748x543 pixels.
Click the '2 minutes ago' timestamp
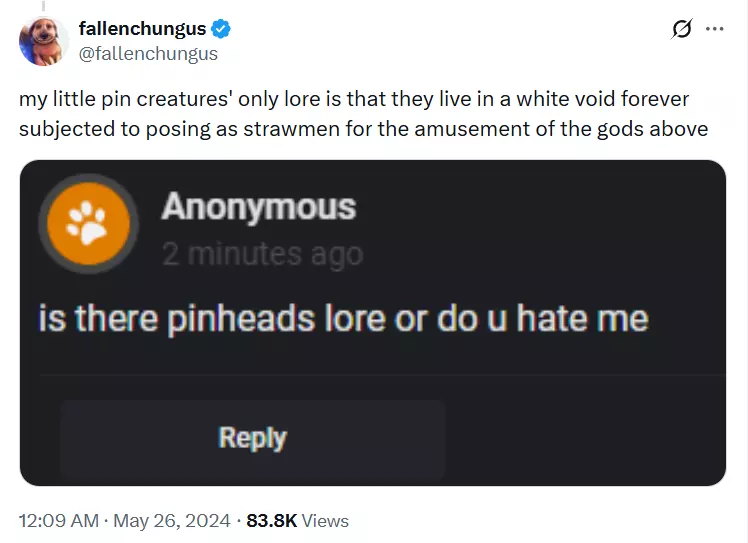coord(262,254)
